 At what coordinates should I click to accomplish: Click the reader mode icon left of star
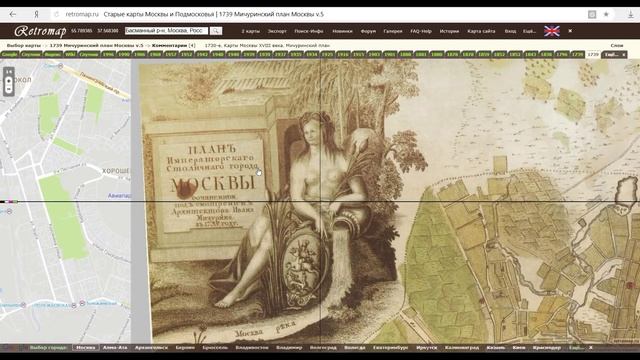pos(592,14)
